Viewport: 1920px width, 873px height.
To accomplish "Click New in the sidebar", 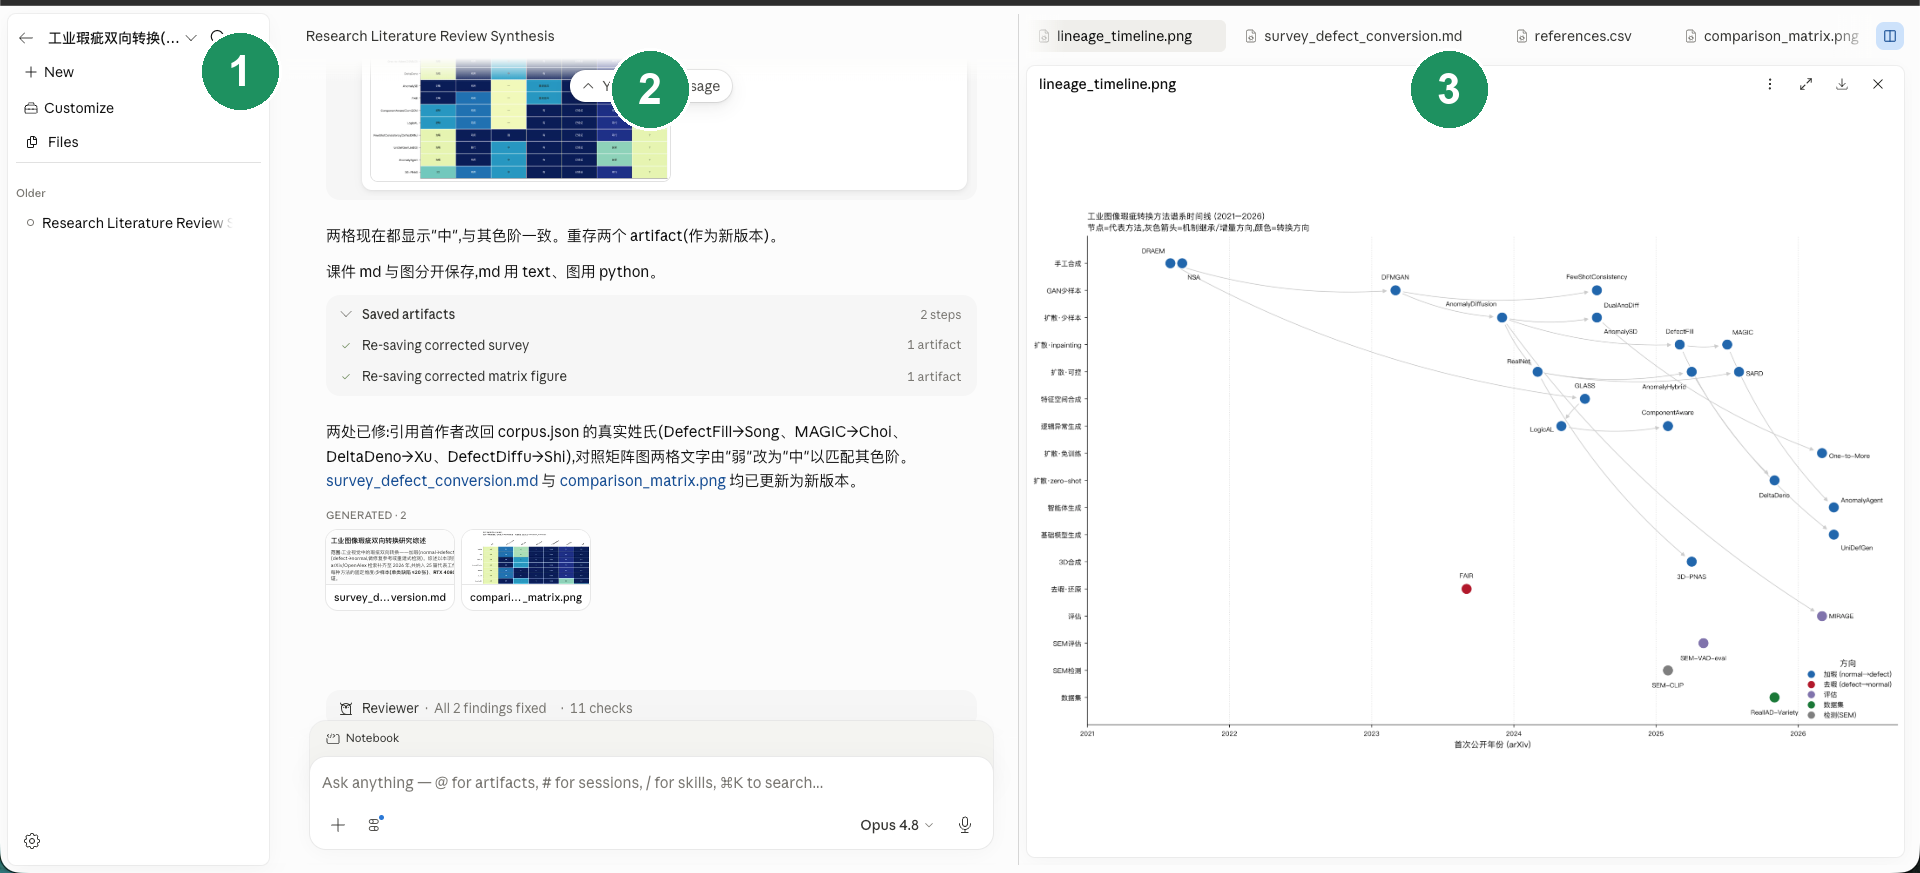I will [49, 72].
